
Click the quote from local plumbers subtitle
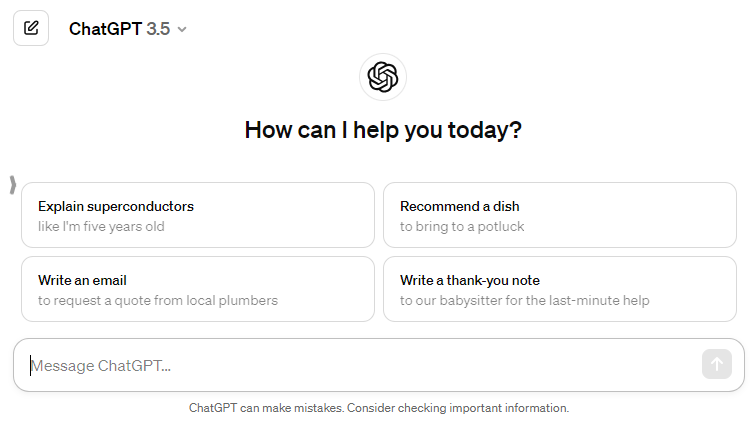(158, 300)
